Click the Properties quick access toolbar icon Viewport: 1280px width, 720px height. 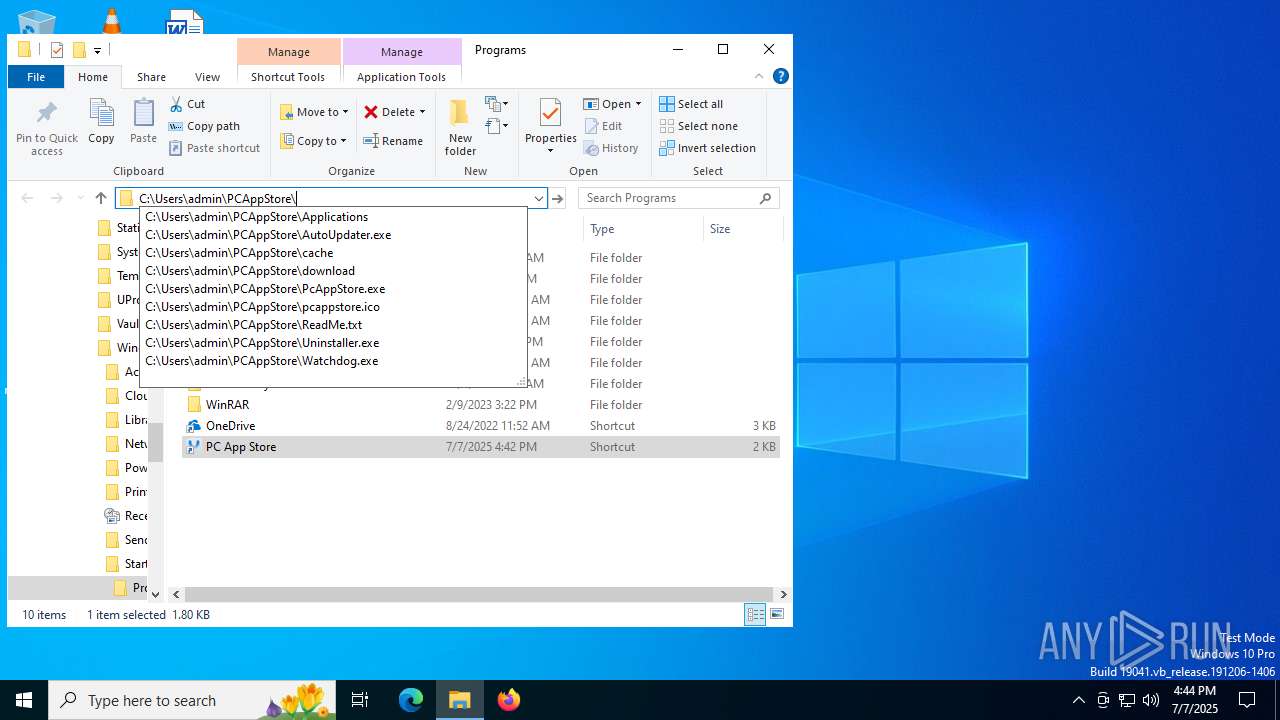click(x=57, y=50)
